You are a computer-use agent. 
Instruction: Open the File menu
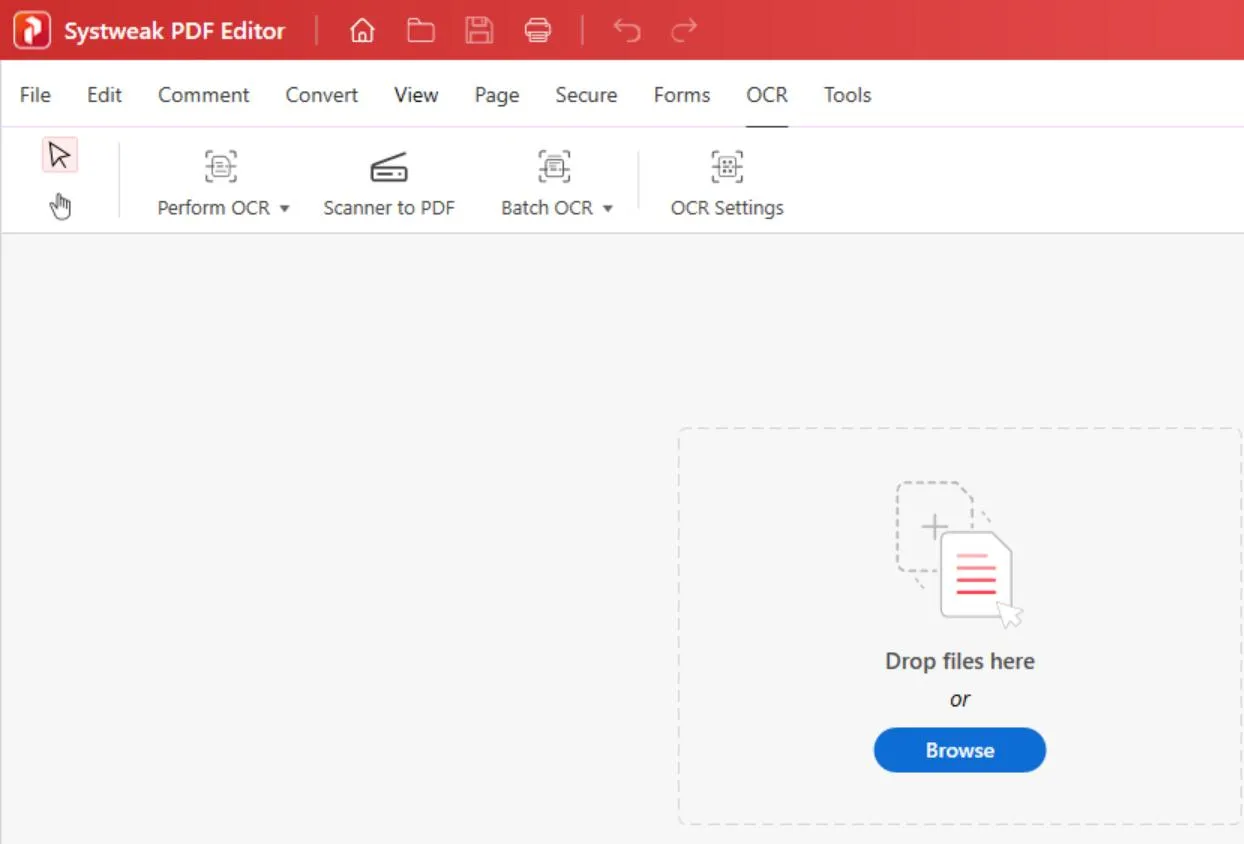35,95
